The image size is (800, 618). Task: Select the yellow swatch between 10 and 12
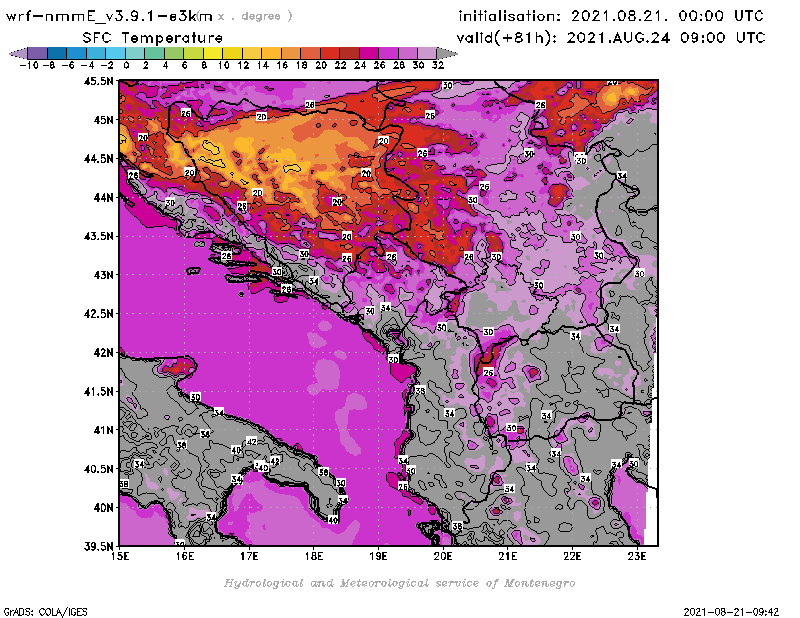(232, 53)
